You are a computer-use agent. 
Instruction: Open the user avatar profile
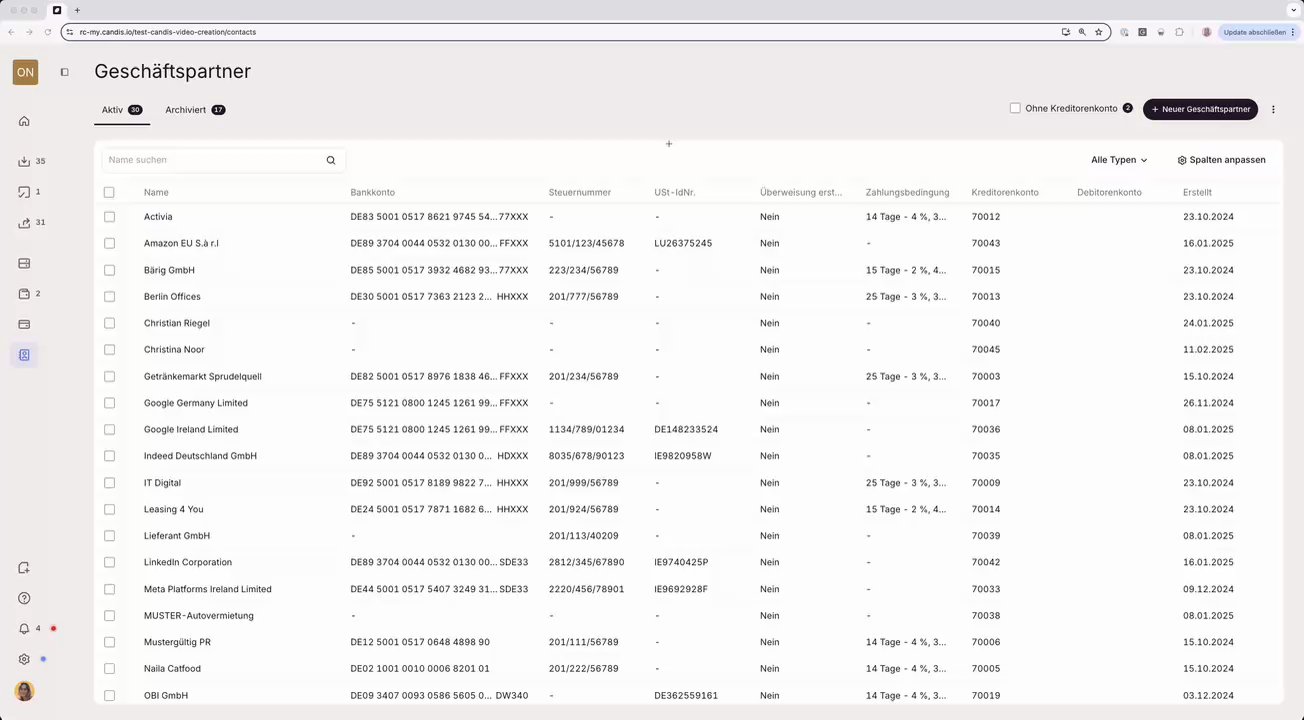pyautogui.click(x=25, y=691)
